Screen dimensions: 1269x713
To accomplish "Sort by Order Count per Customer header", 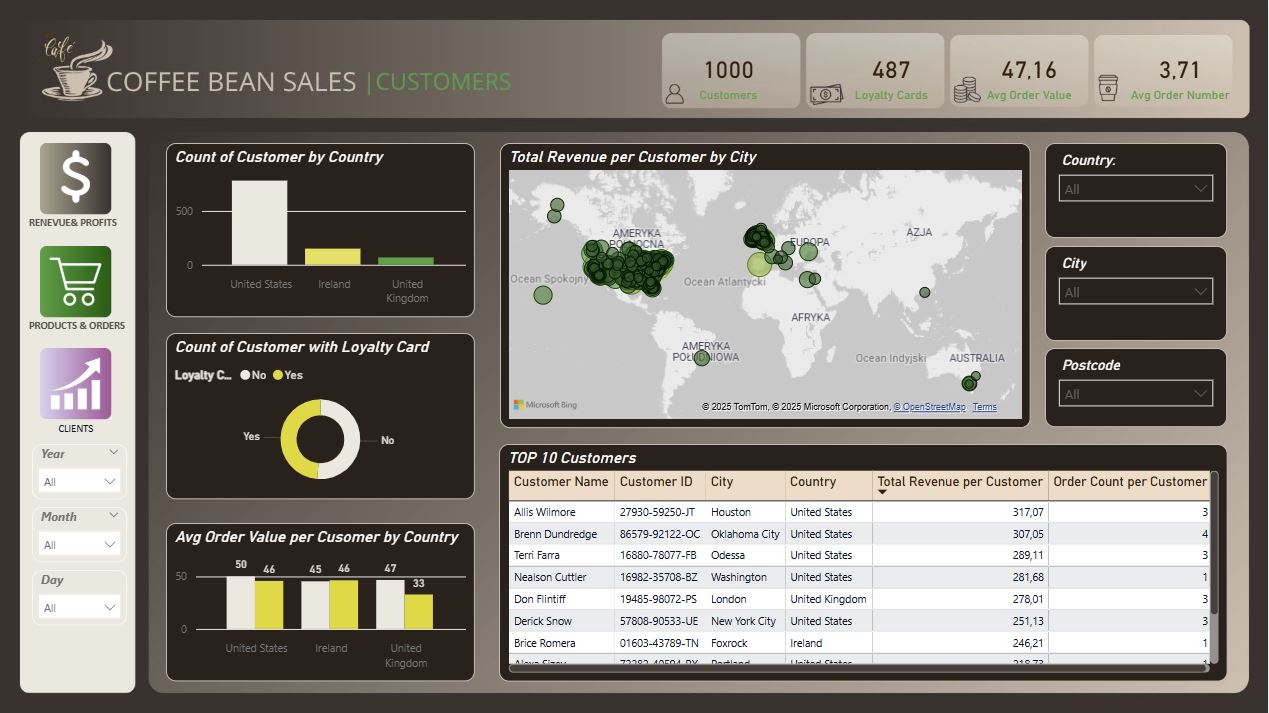I will pos(1130,482).
